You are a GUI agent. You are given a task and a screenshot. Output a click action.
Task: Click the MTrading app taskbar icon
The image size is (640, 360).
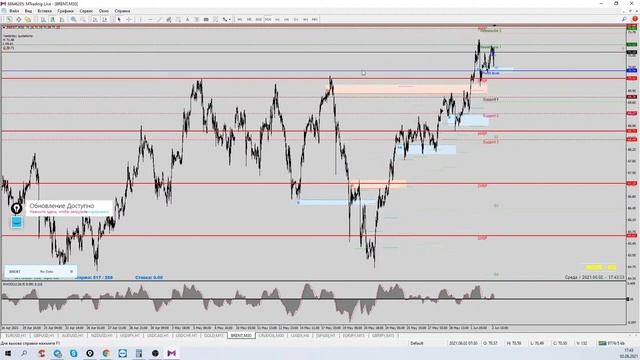tap(171, 353)
